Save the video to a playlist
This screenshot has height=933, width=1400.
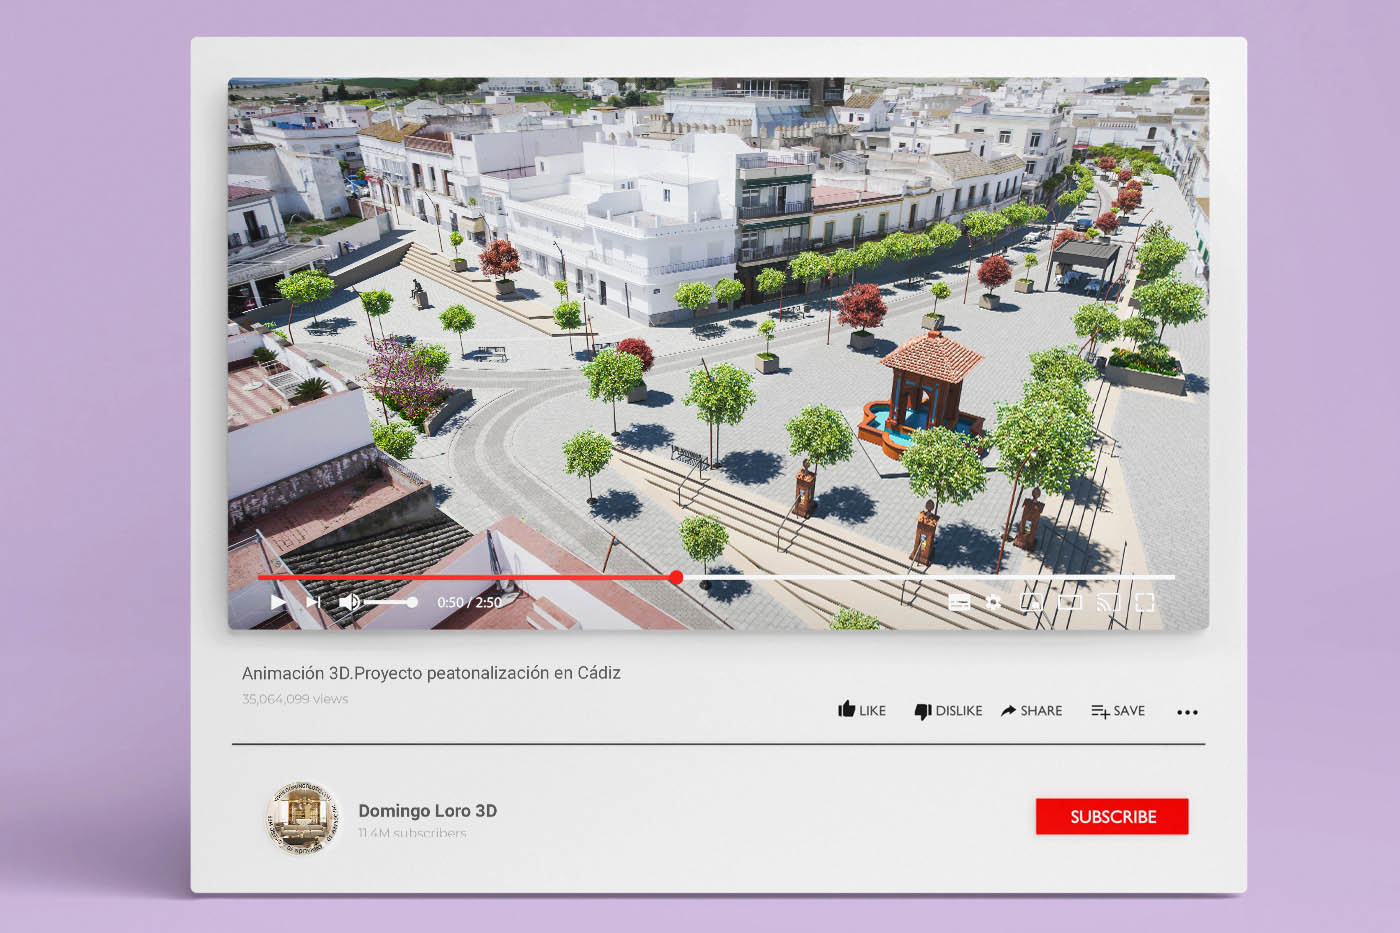pyautogui.click(x=1117, y=710)
